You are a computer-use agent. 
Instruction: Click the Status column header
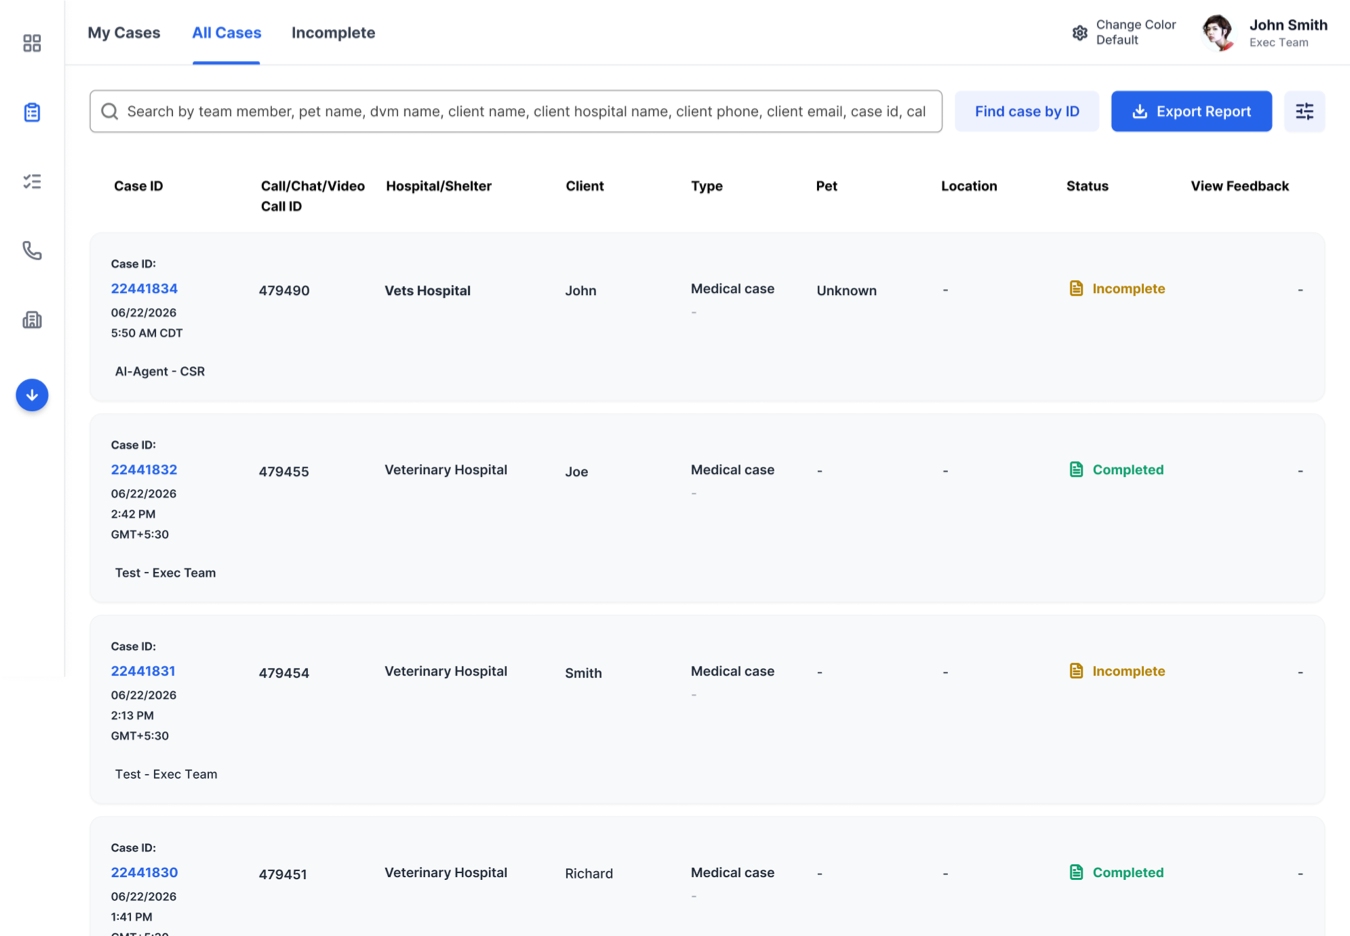coord(1087,186)
